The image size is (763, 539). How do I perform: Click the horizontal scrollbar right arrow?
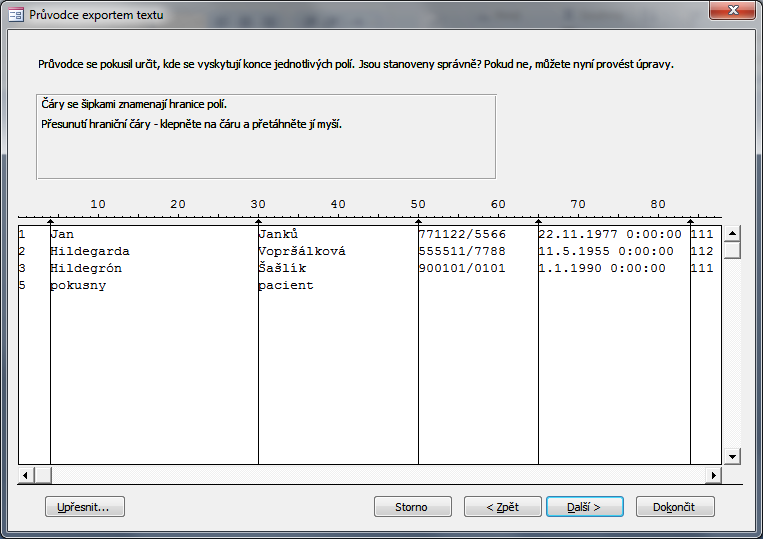point(713,475)
